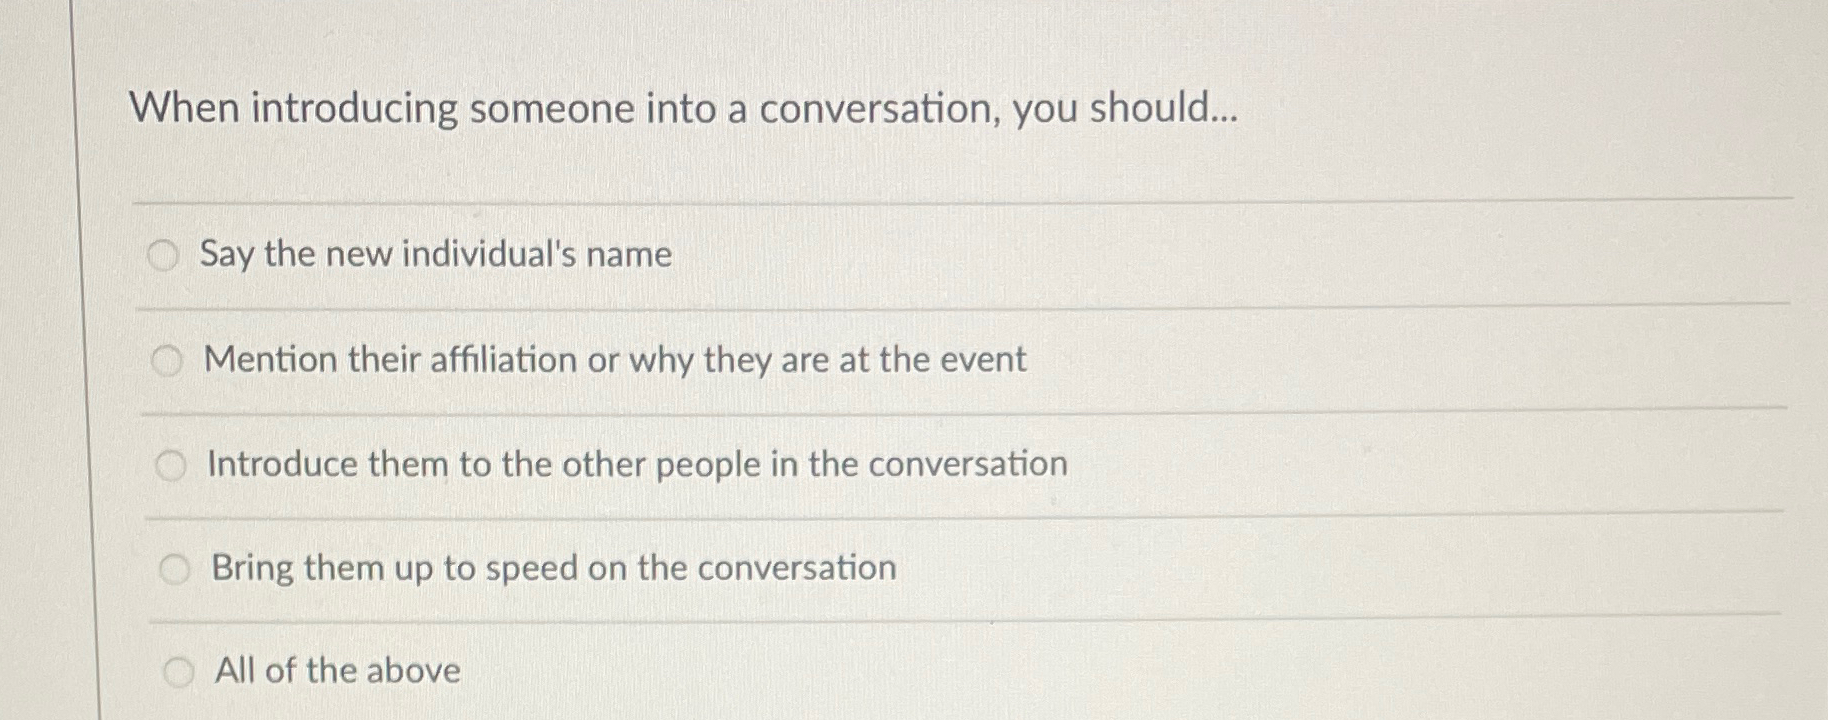Click the question text about introducing someone
Image resolution: width=1828 pixels, height=720 pixels.
click(687, 110)
